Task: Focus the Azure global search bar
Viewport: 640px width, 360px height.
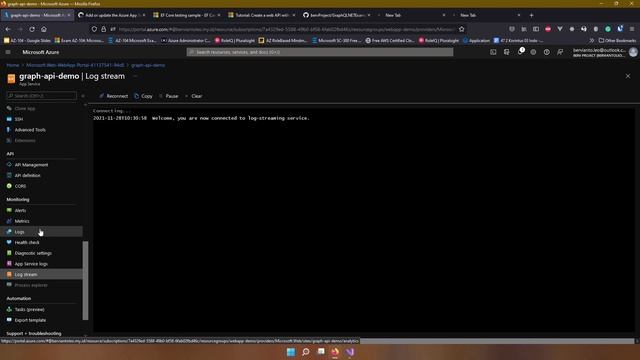Action: (320, 52)
